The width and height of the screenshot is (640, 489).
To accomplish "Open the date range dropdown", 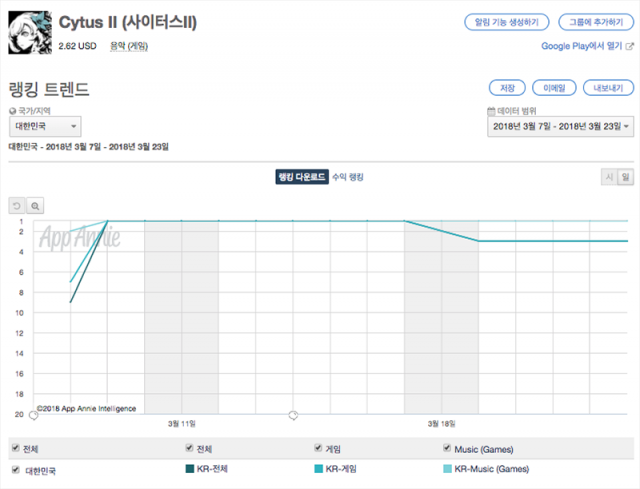I will click(x=560, y=127).
